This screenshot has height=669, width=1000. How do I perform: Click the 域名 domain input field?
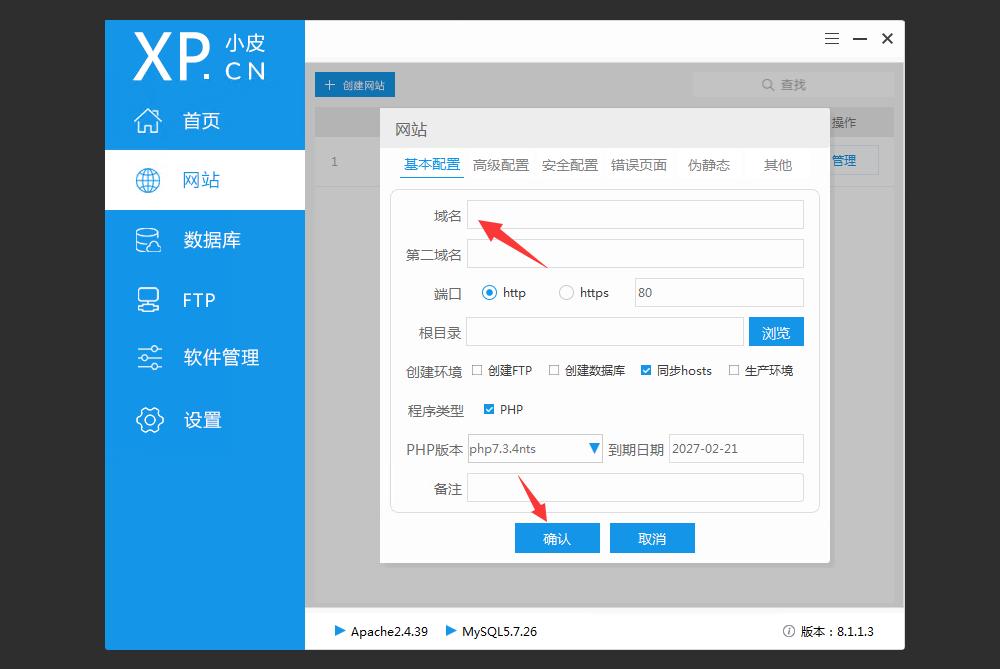[x=637, y=214]
